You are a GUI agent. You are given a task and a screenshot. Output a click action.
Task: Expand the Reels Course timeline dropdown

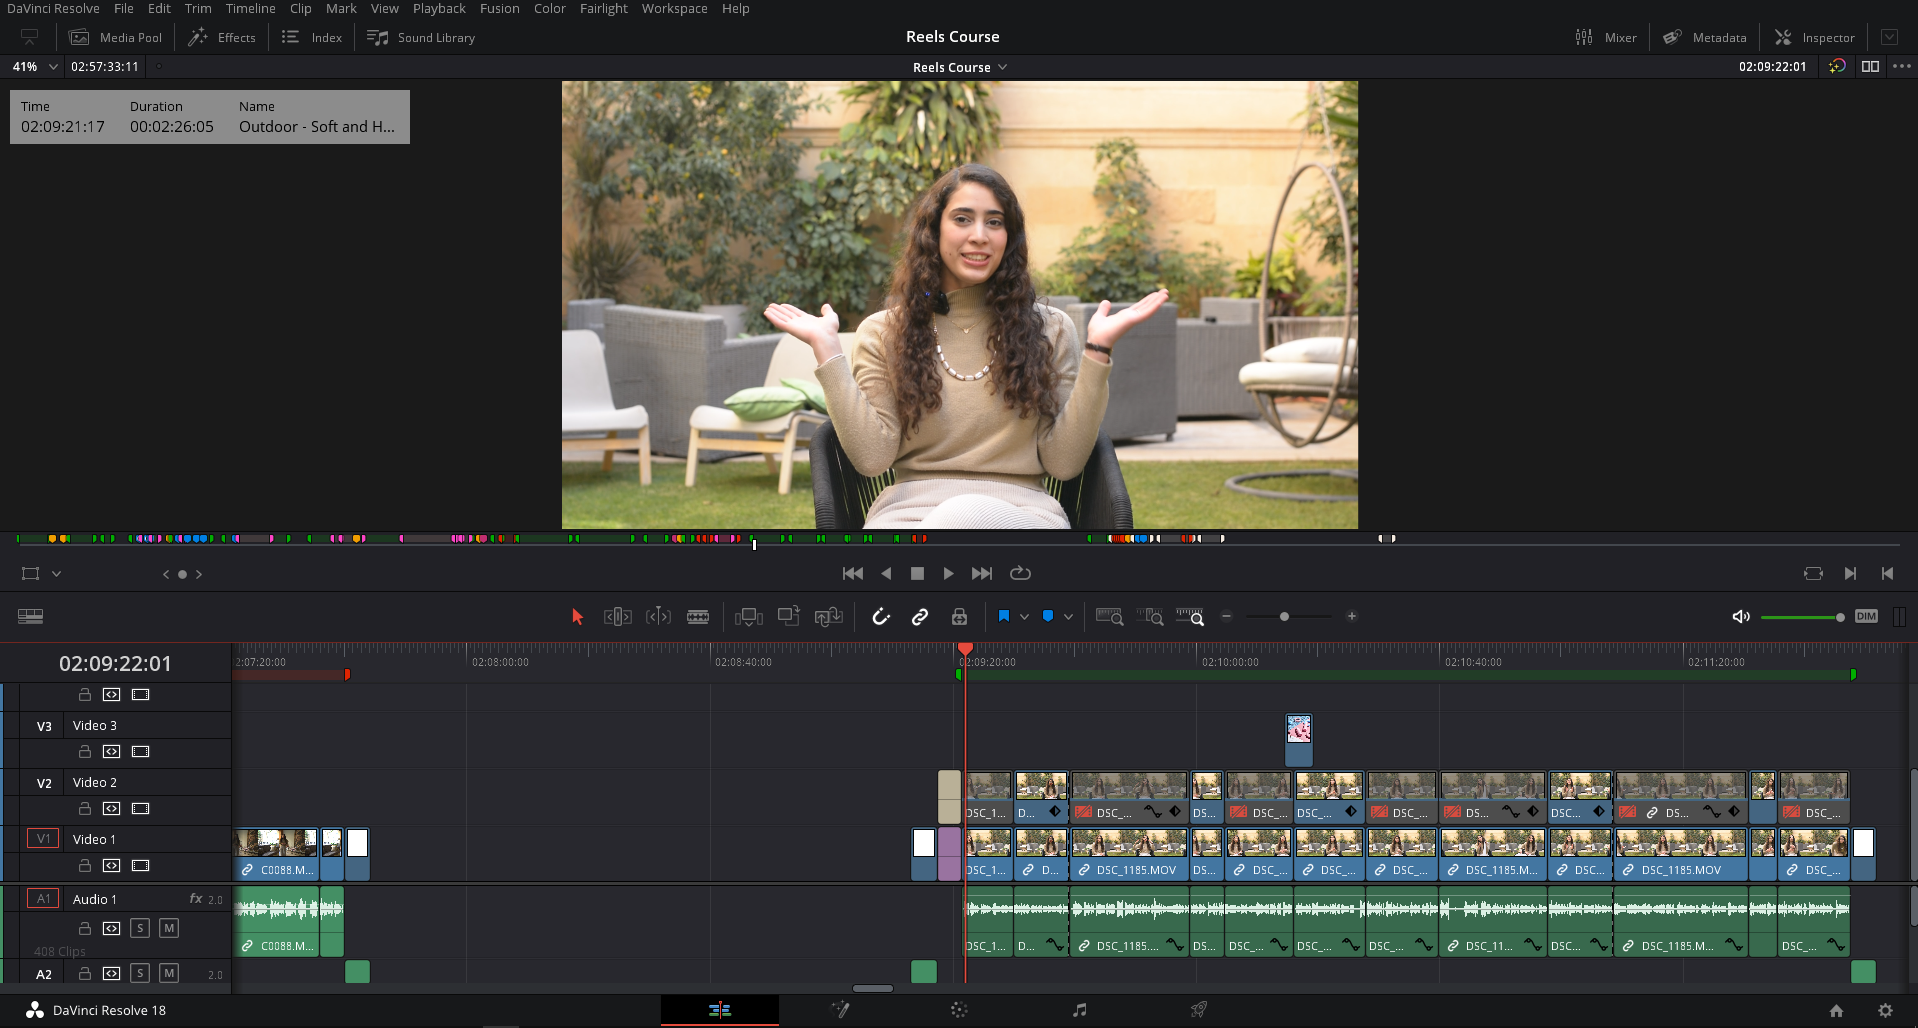pyautogui.click(x=1002, y=67)
